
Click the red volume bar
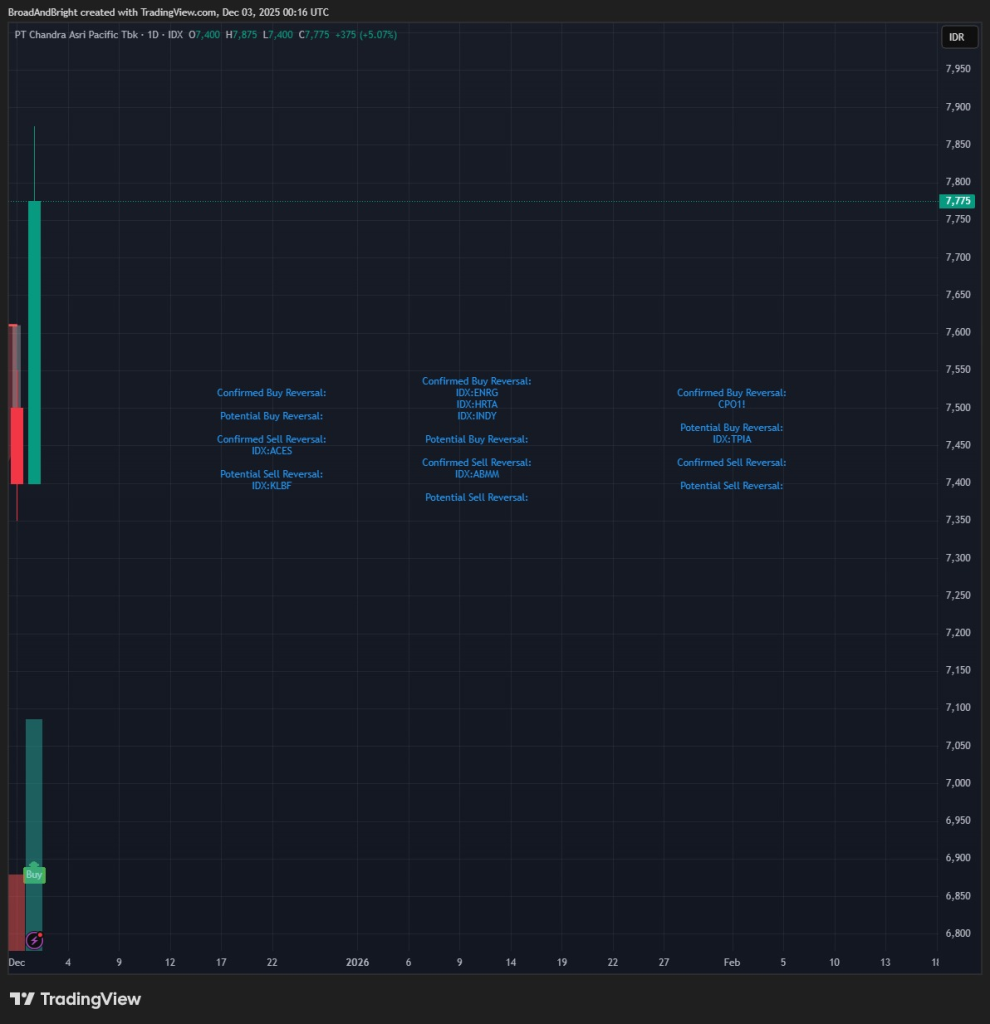15,912
